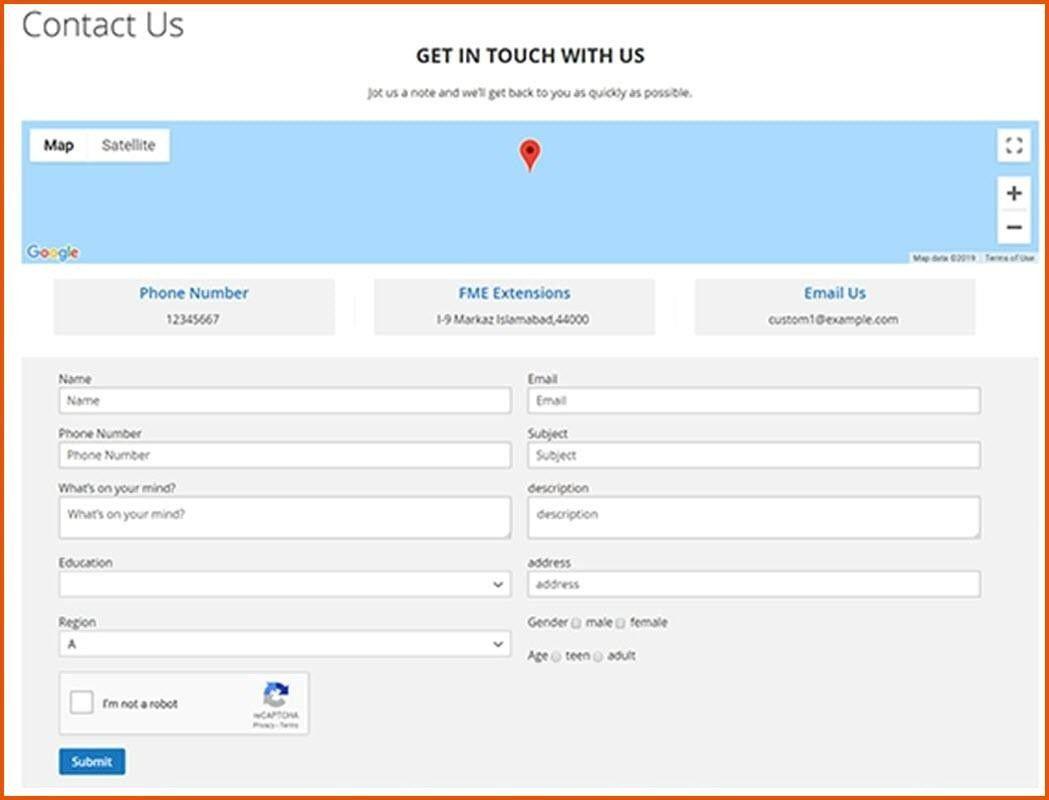Click into the Name input field
Viewport: 1049px width, 800px height.
point(284,401)
